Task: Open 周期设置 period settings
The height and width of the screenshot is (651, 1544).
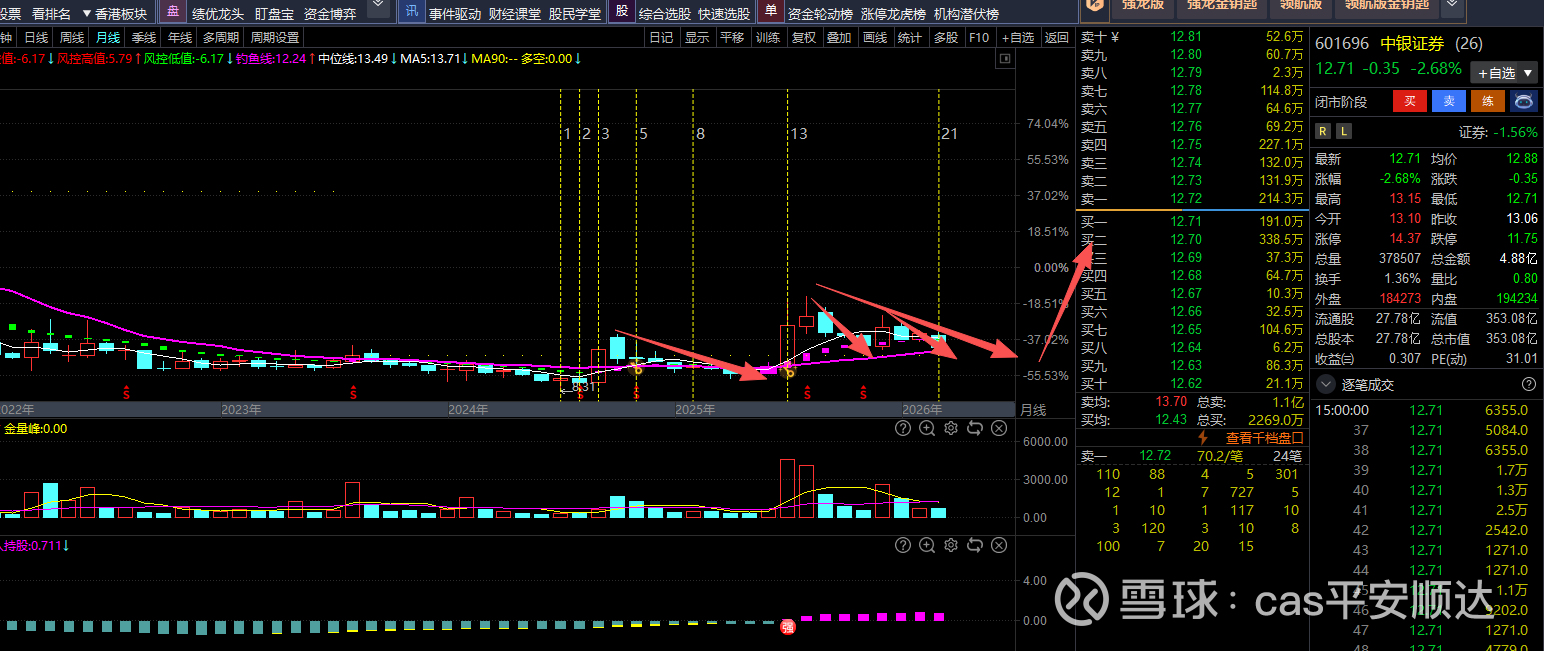Action: (275, 38)
